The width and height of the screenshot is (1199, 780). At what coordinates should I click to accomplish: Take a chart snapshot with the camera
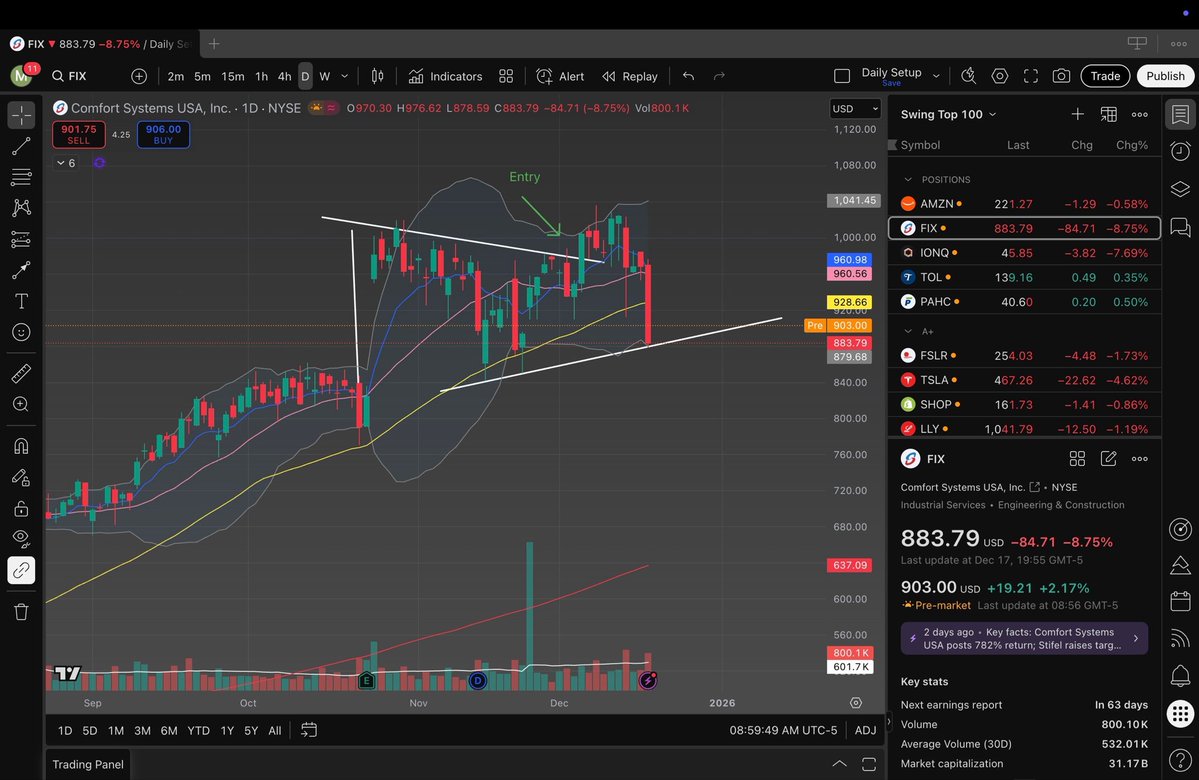point(1061,76)
